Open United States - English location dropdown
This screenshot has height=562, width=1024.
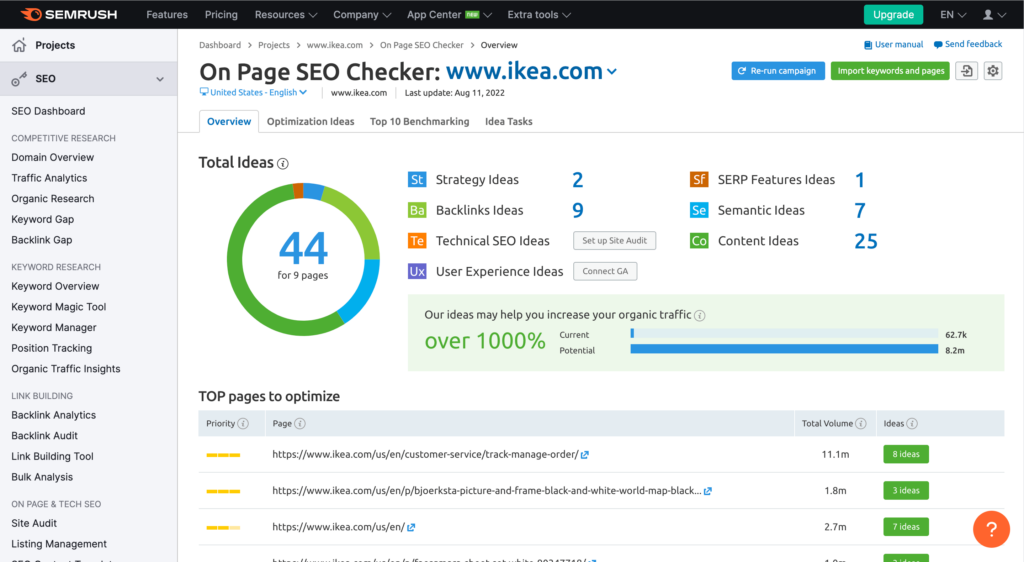[x=258, y=92]
